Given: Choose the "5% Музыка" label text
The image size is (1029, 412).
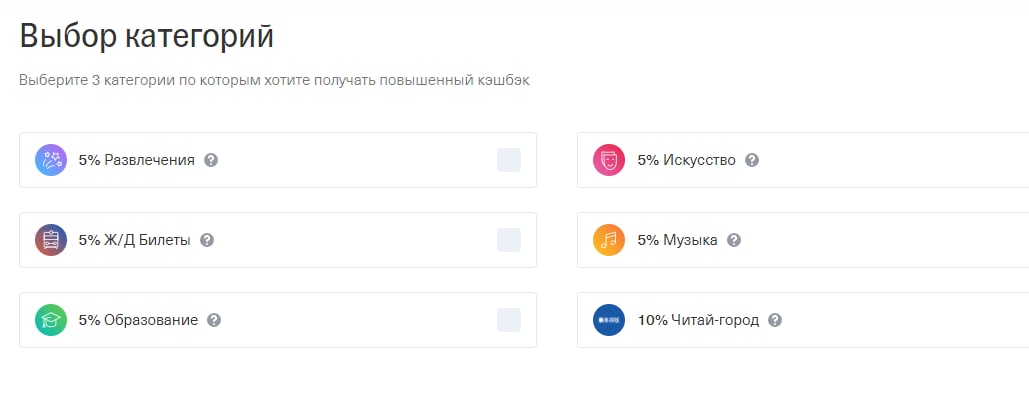Looking at the screenshot, I should [x=677, y=240].
